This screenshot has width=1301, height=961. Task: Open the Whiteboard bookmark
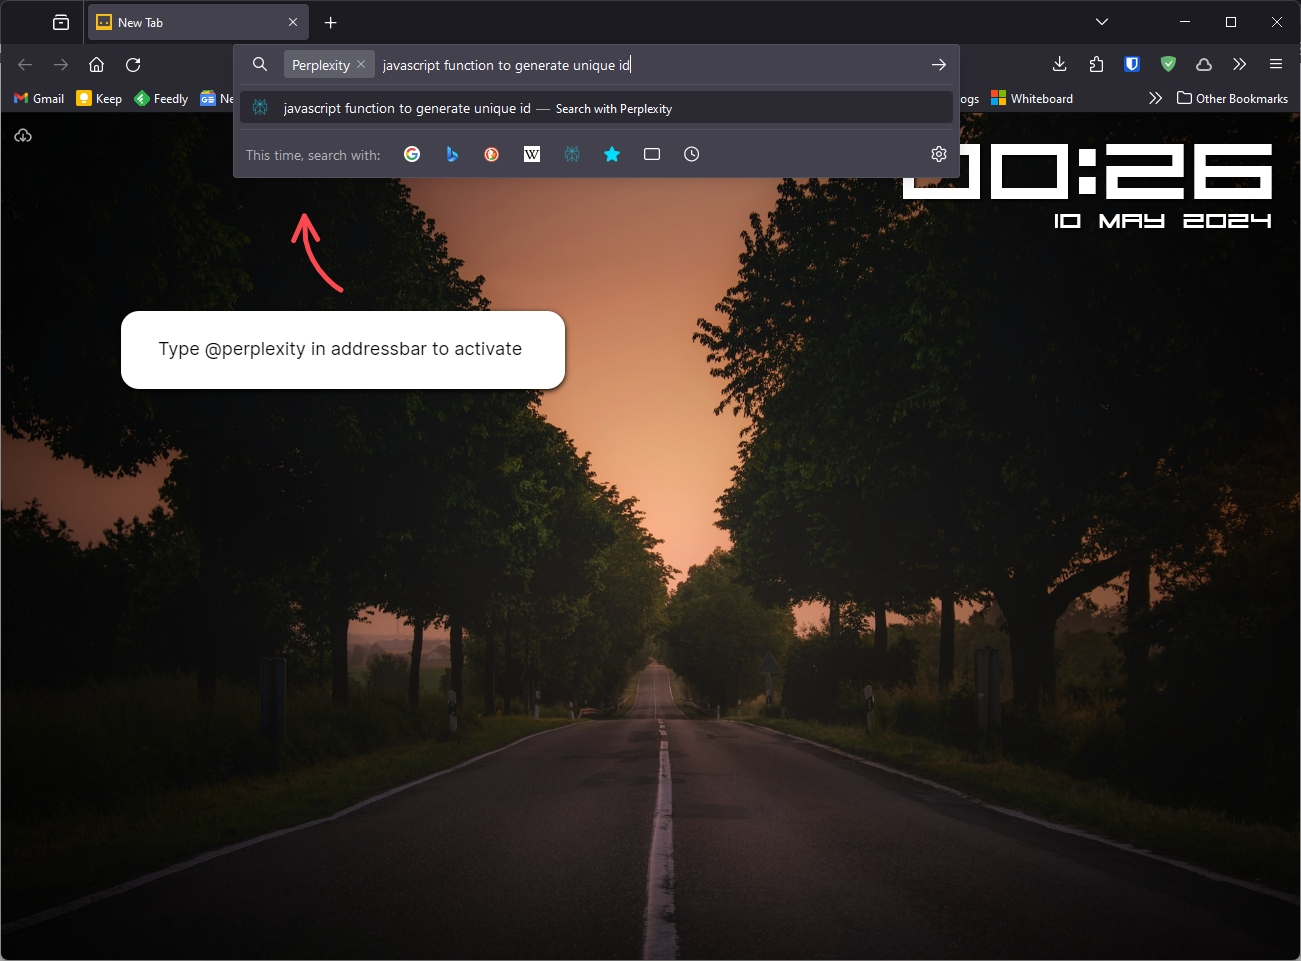(x=1032, y=98)
